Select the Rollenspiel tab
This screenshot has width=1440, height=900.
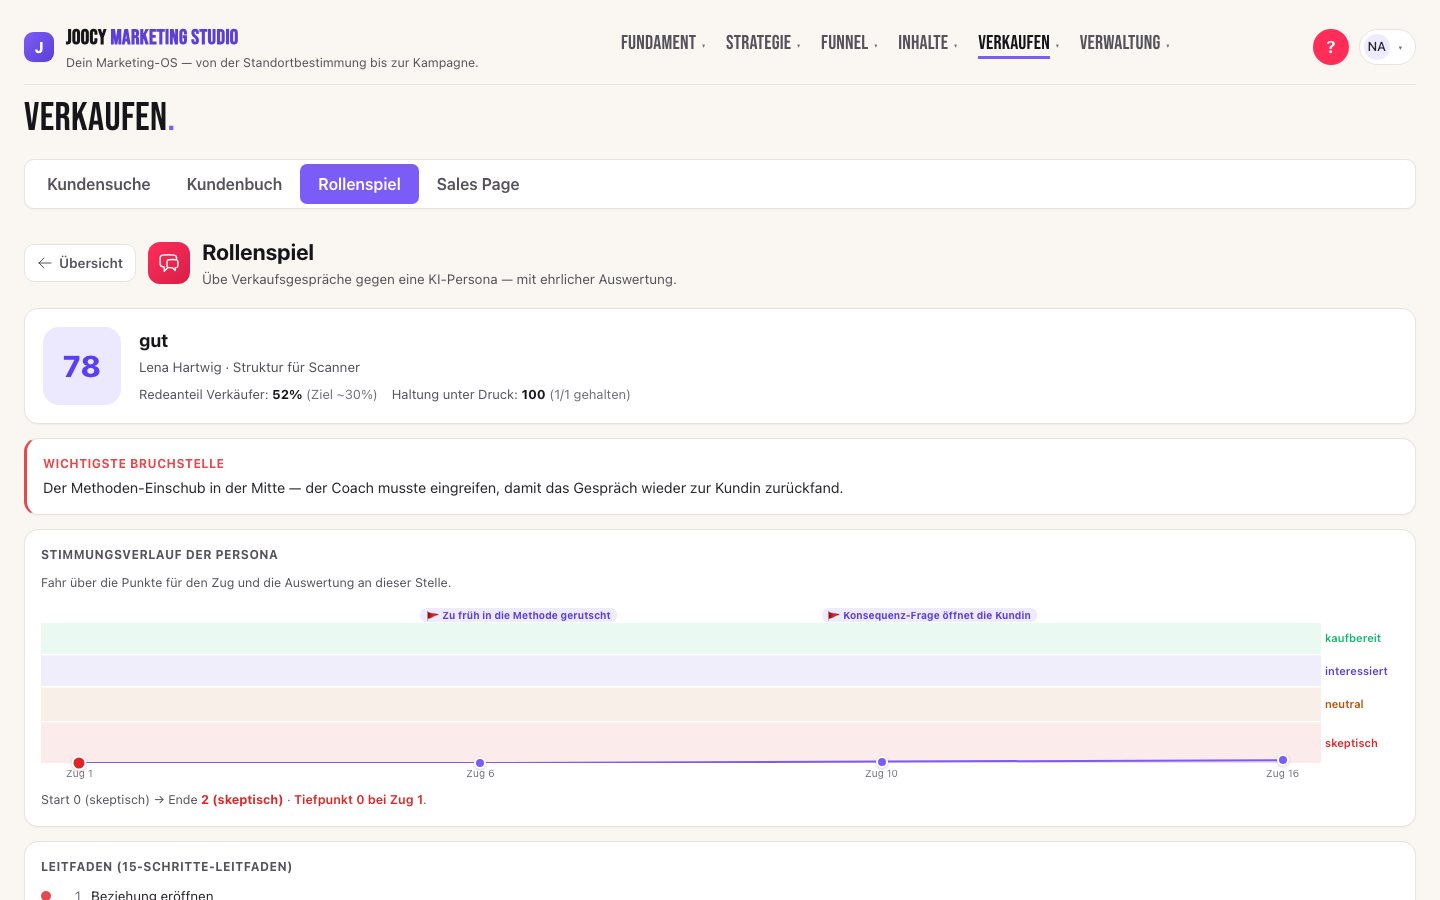tap(359, 184)
